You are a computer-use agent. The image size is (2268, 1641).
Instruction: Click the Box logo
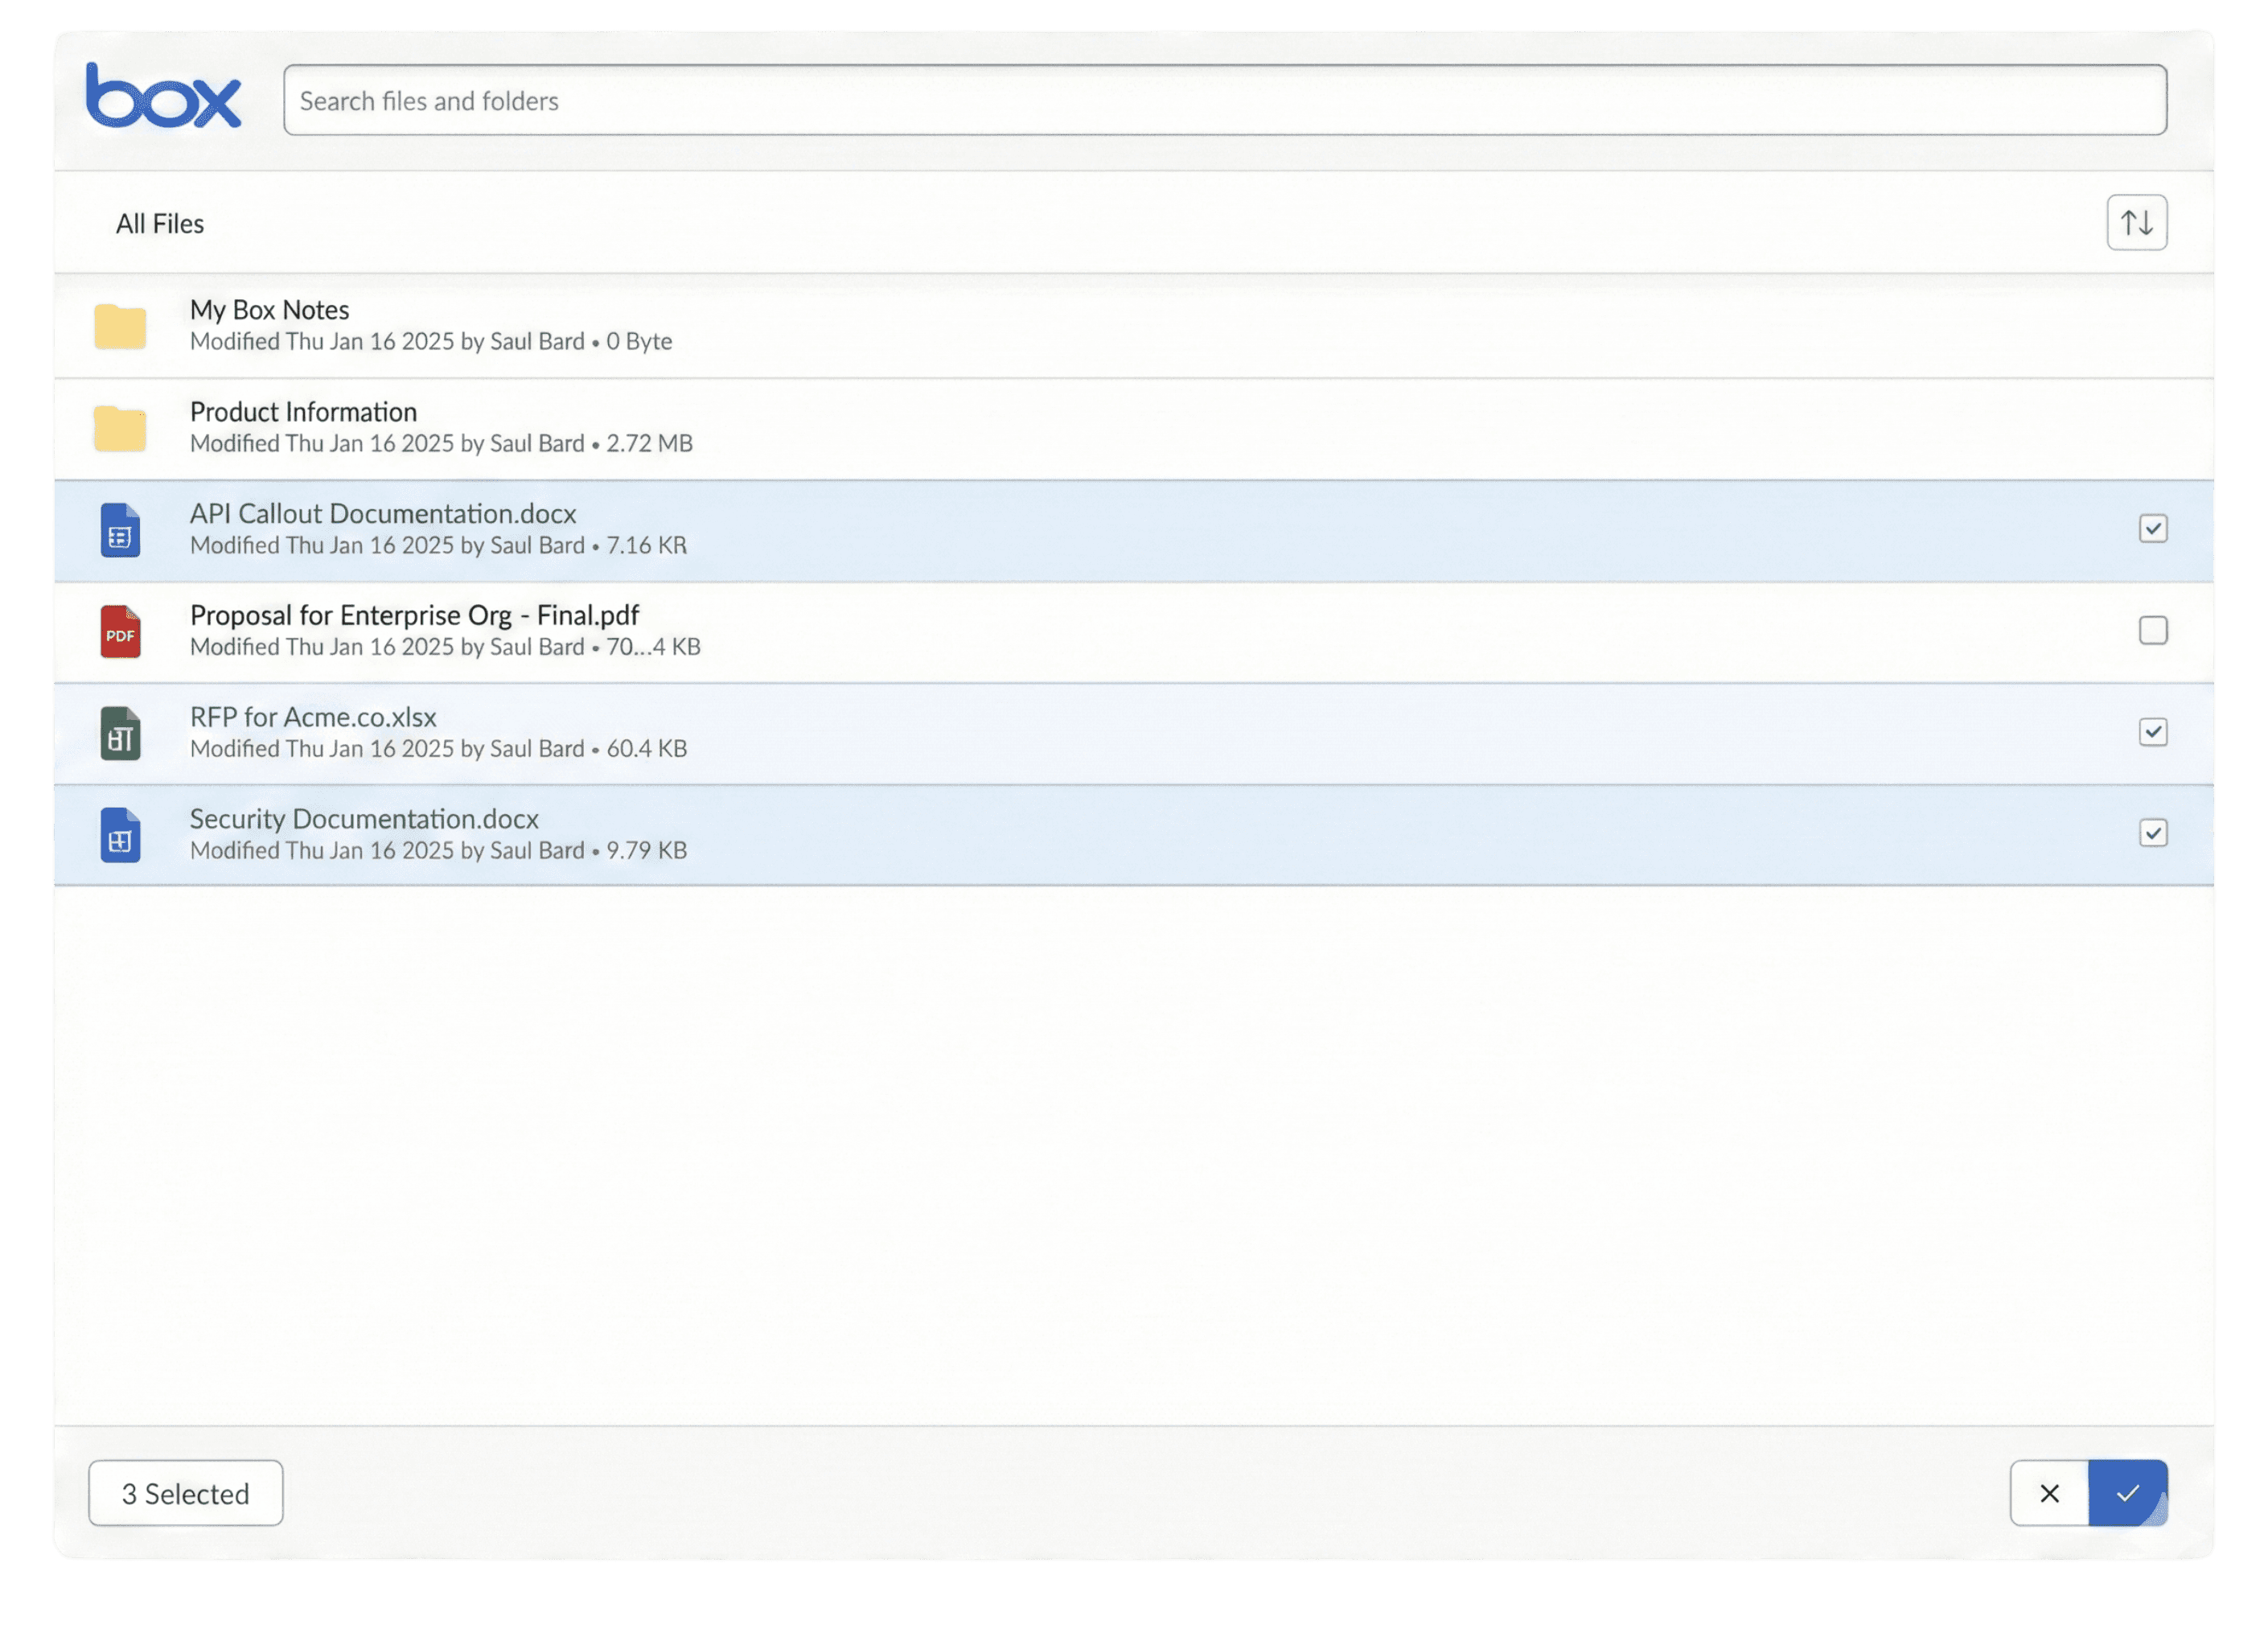point(163,97)
